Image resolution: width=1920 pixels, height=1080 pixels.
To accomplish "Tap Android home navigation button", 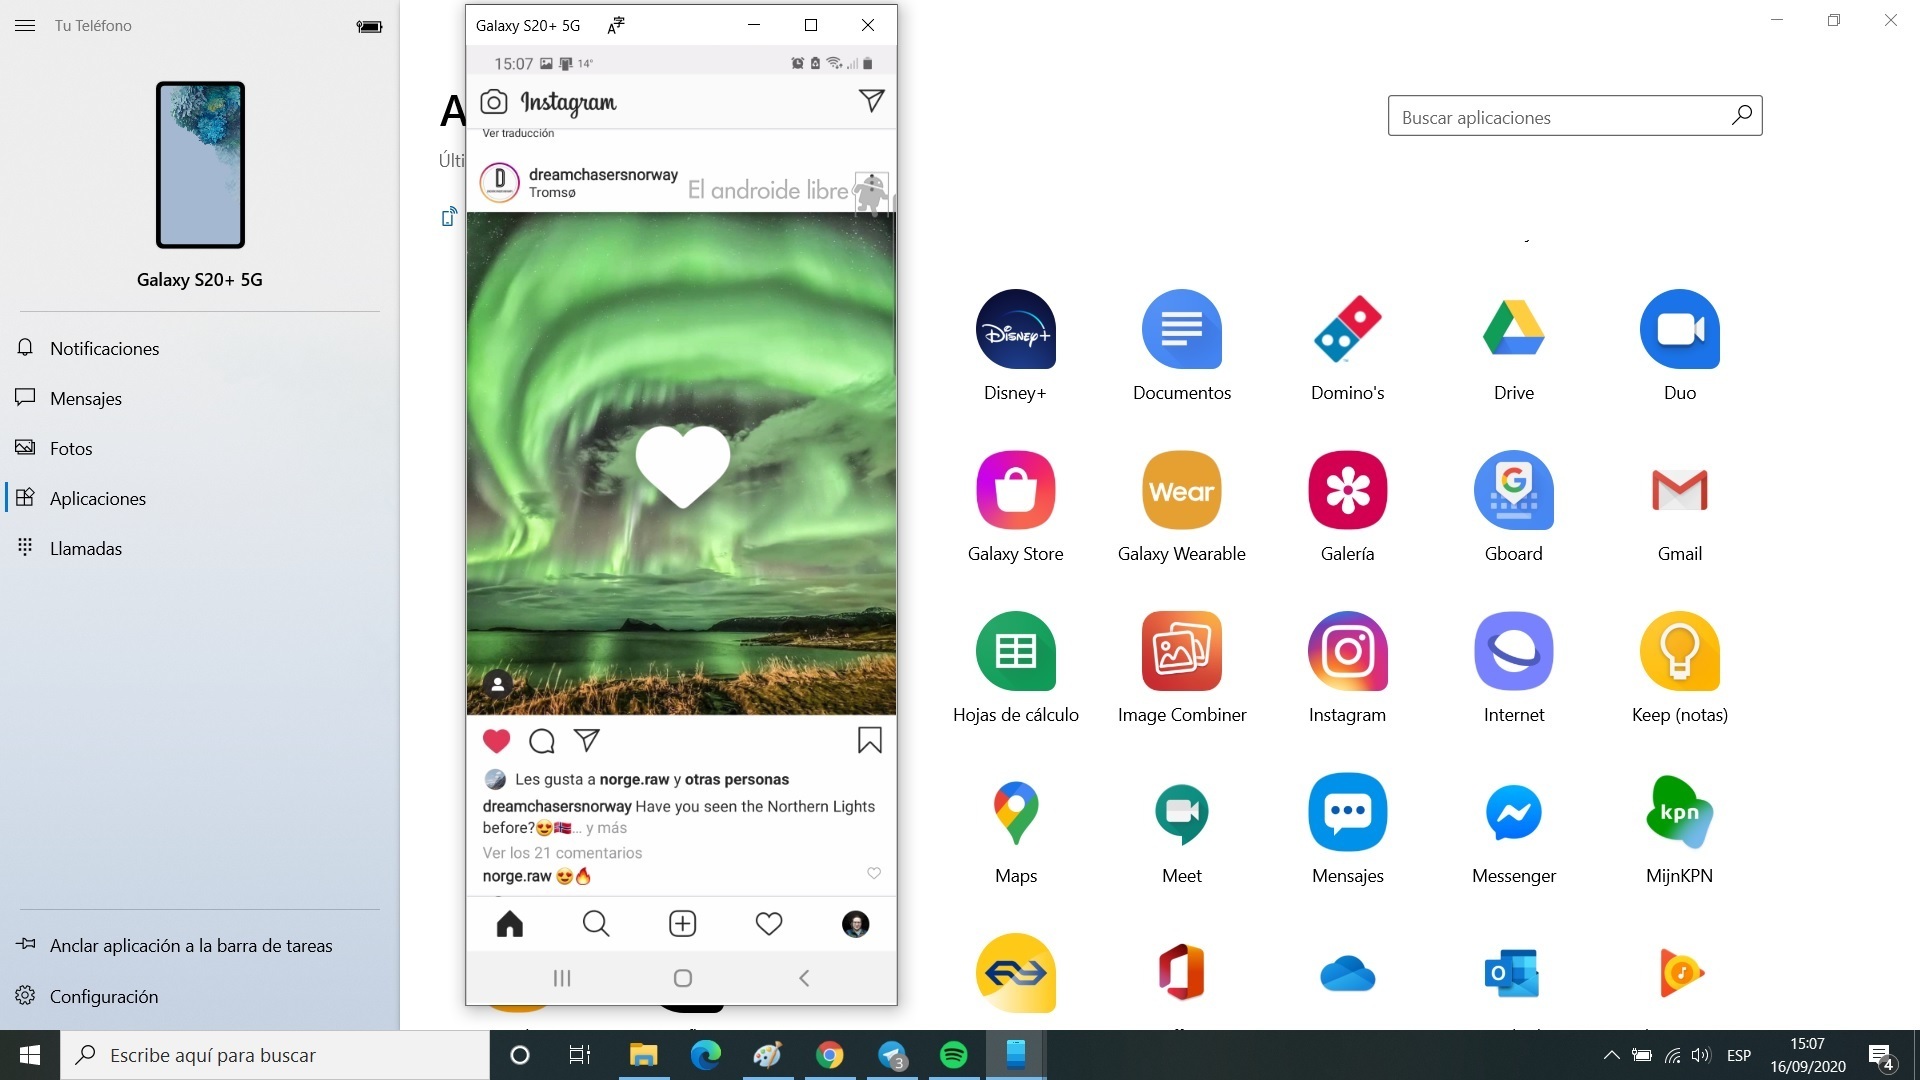I will coord(683,978).
